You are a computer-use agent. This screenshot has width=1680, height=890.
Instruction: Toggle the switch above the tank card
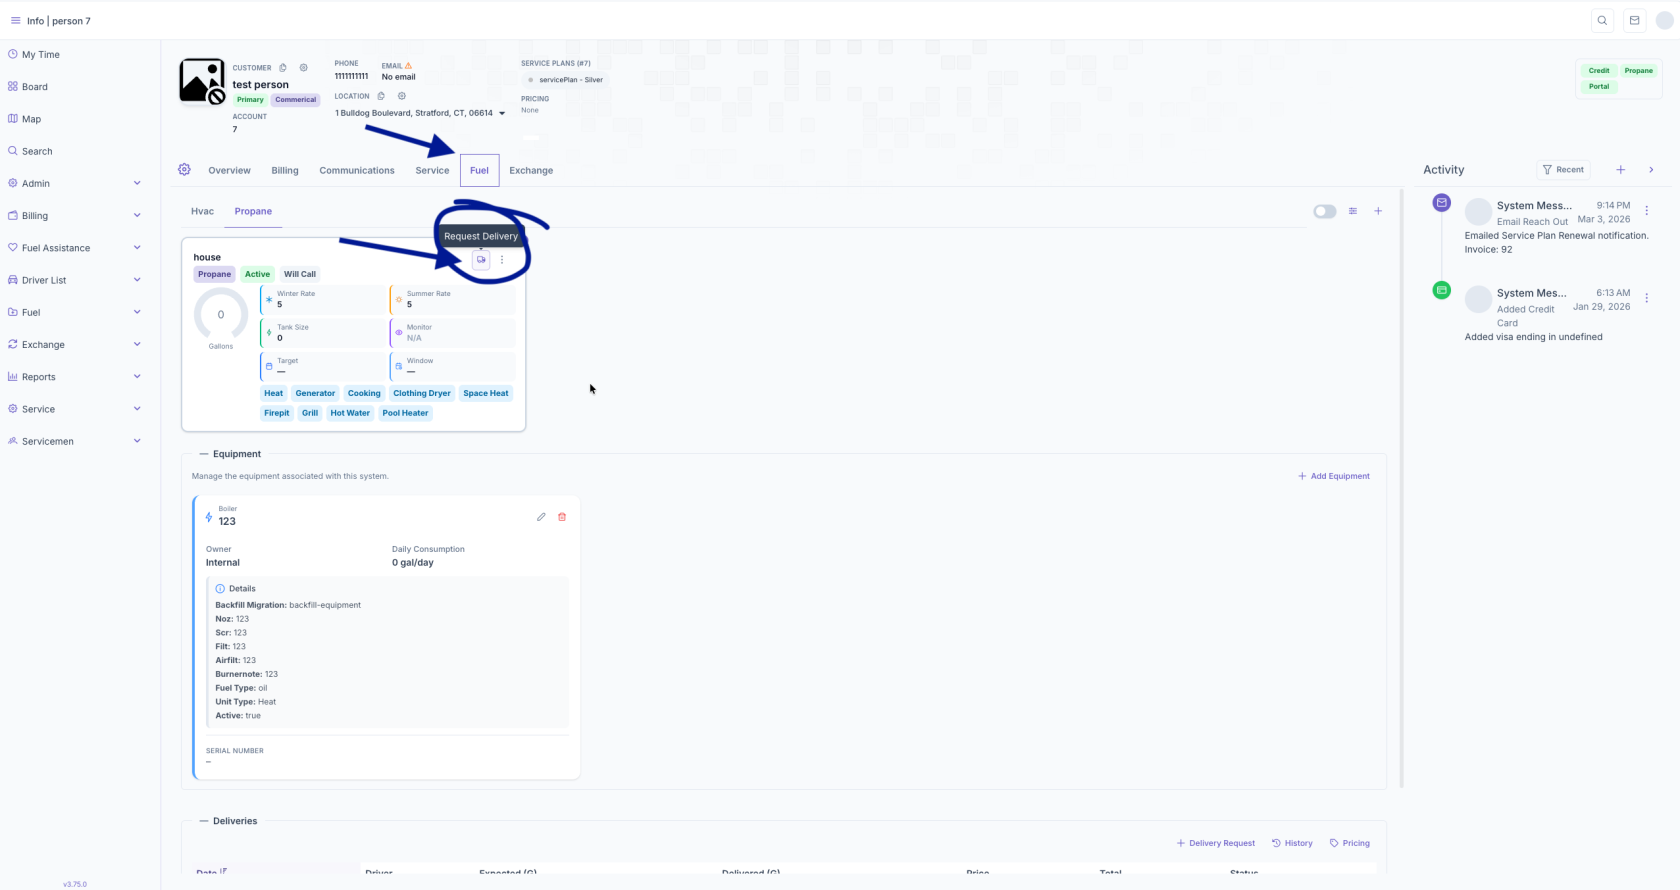[1324, 211]
